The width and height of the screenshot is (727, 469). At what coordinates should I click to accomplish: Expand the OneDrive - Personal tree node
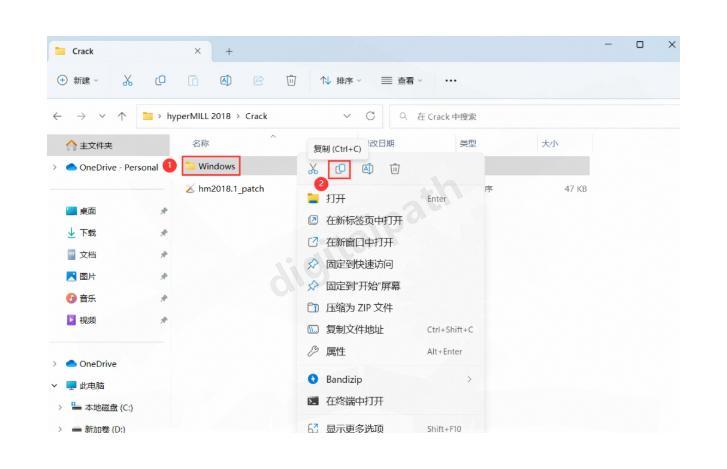coord(54,167)
